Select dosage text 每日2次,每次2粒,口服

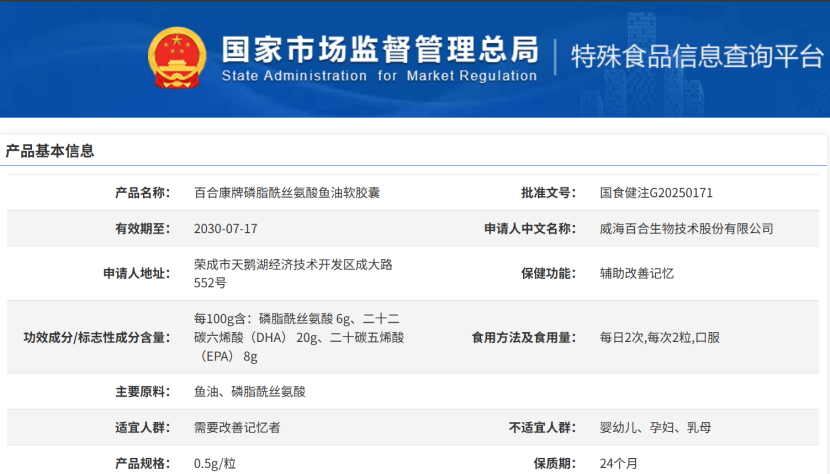tap(660, 337)
